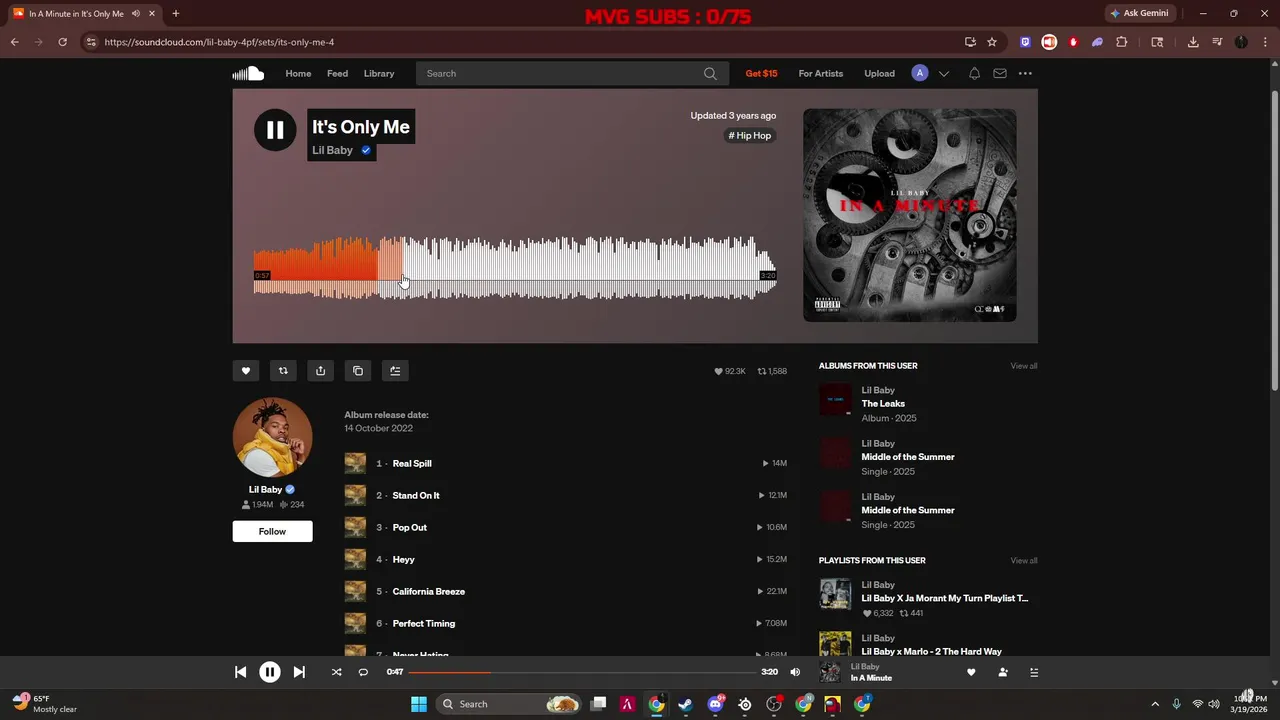Click the search magnifier icon
The width and height of the screenshot is (1280, 720).
pos(710,73)
